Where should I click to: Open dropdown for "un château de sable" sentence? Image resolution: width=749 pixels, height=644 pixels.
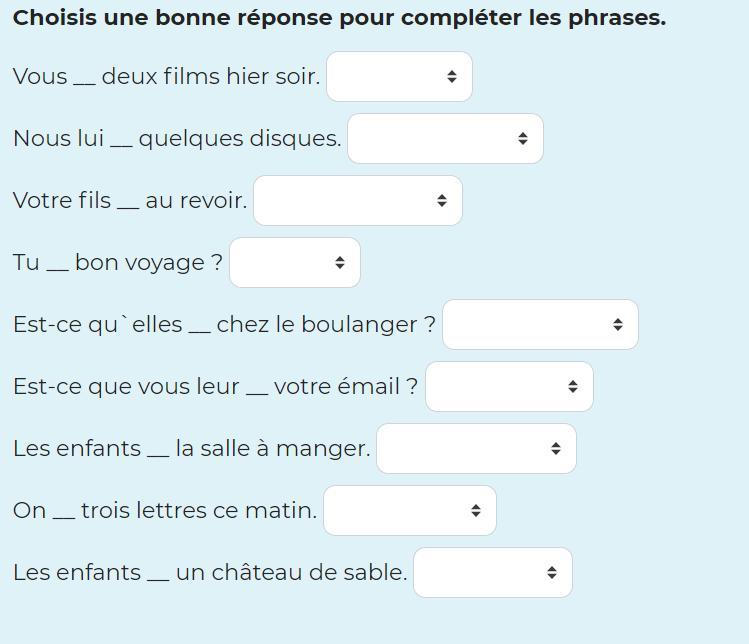pos(493,573)
